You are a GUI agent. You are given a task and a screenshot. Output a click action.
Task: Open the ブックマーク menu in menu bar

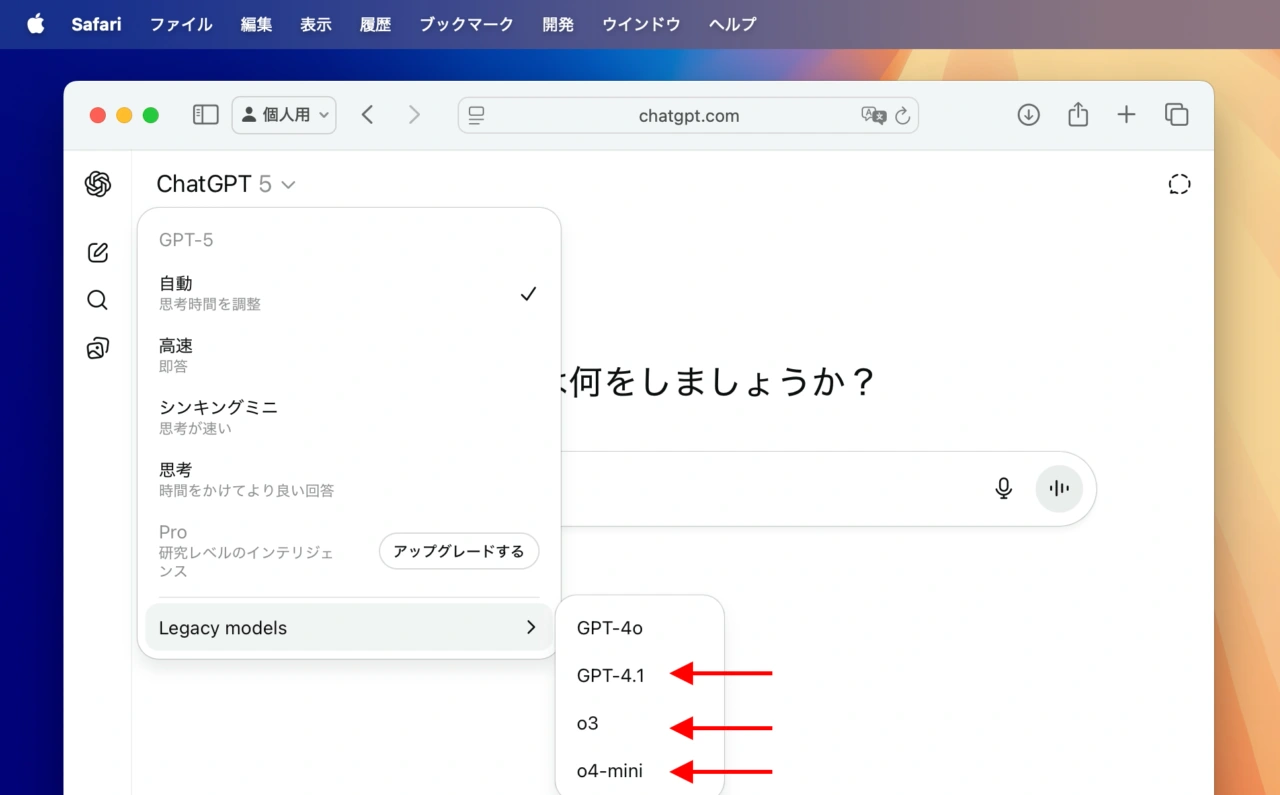click(466, 24)
